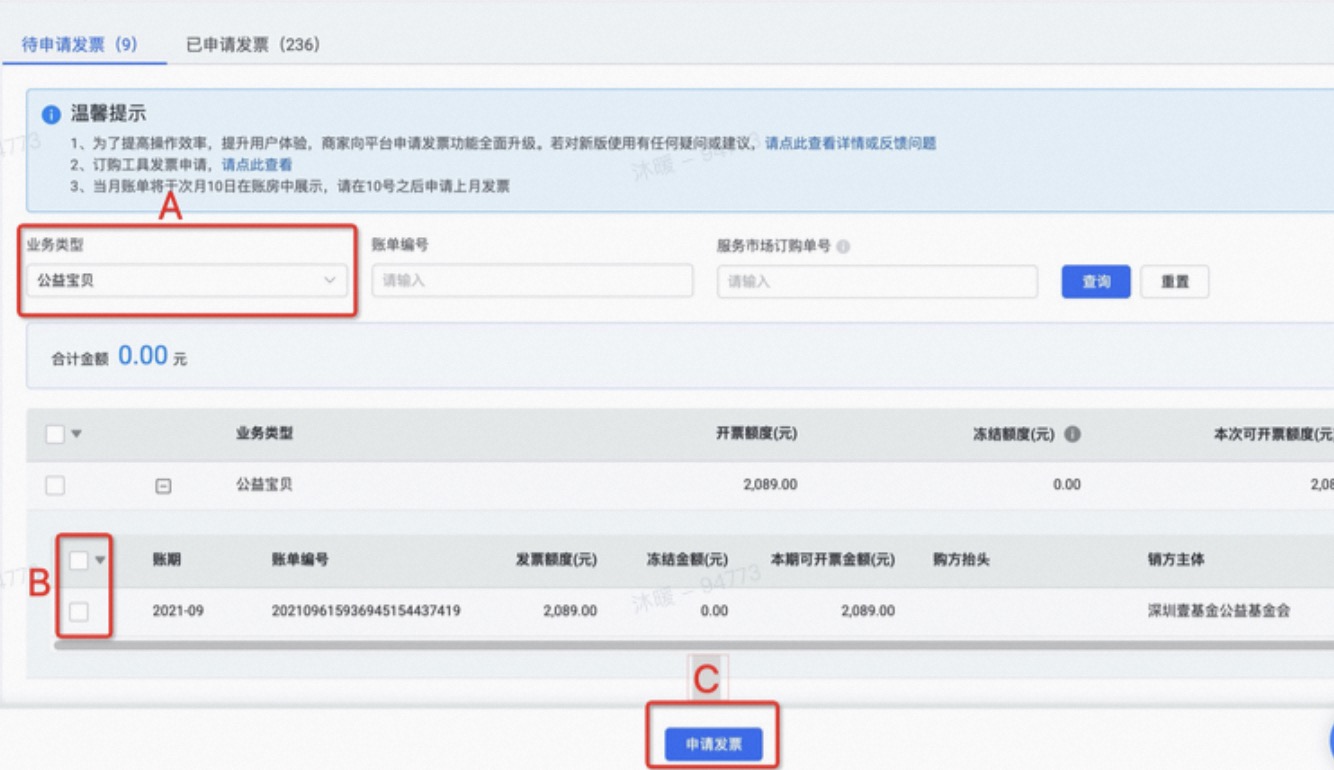Click the 本期可开票金额(元) column header
This screenshot has height=770, width=1334.
[x=833, y=560]
